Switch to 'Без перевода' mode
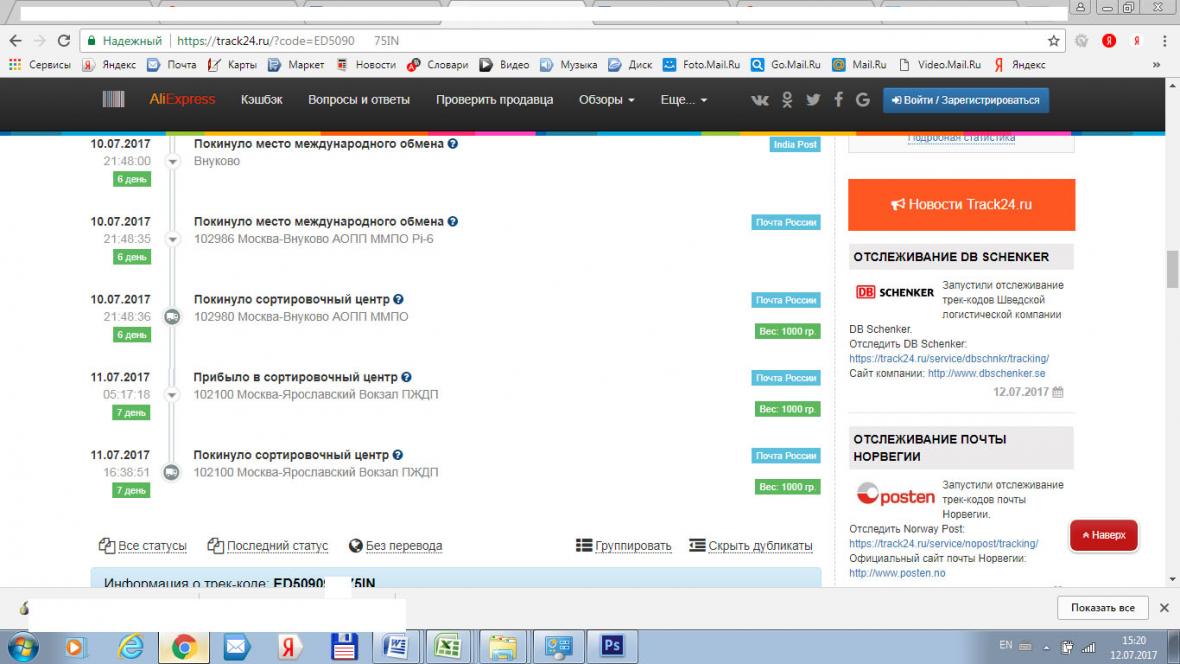The height and width of the screenshot is (664, 1180). (395, 546)
